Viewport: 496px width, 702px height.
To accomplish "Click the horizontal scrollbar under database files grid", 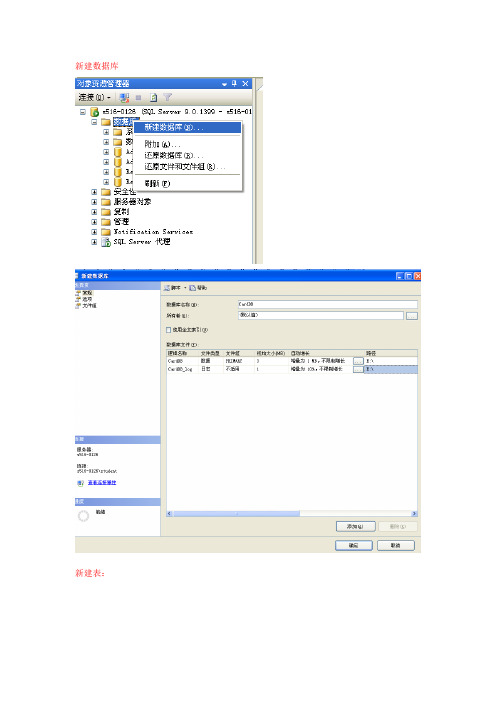I will [292, 514].
